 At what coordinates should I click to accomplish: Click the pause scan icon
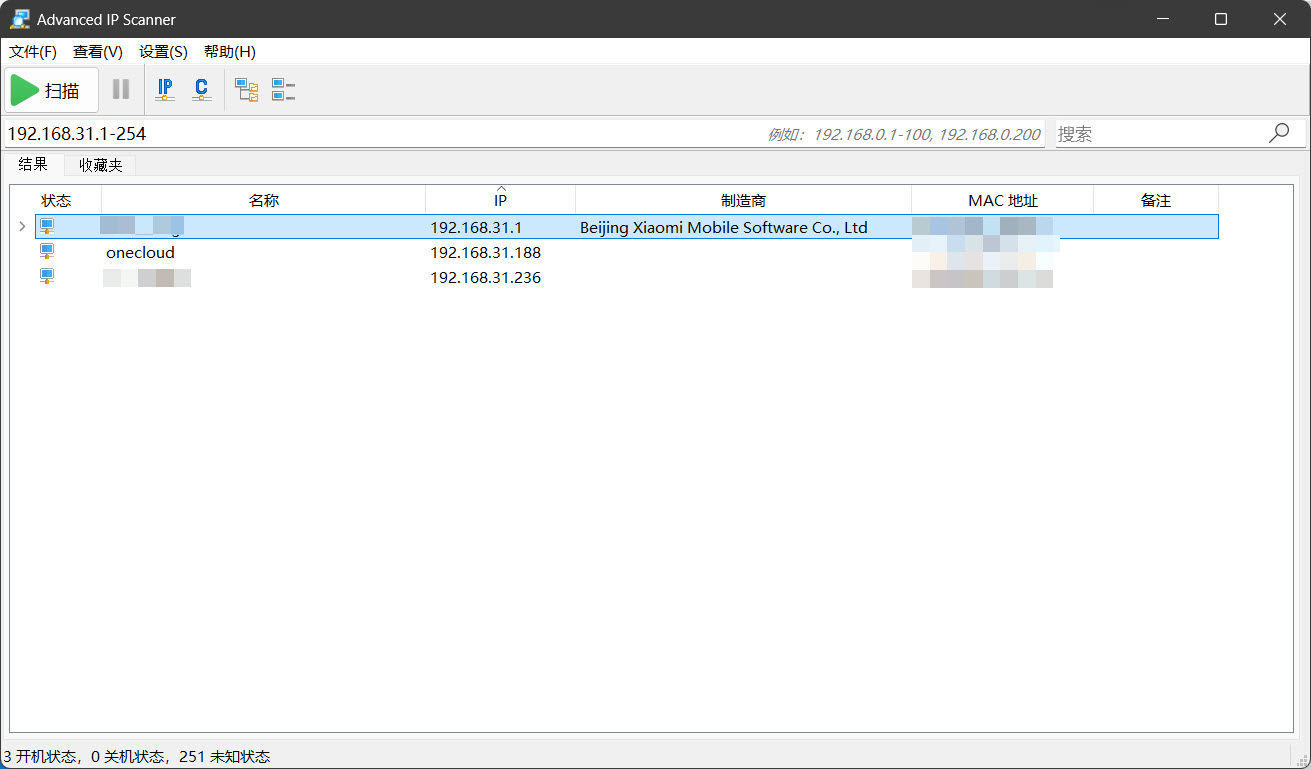[x=121, y=90]
